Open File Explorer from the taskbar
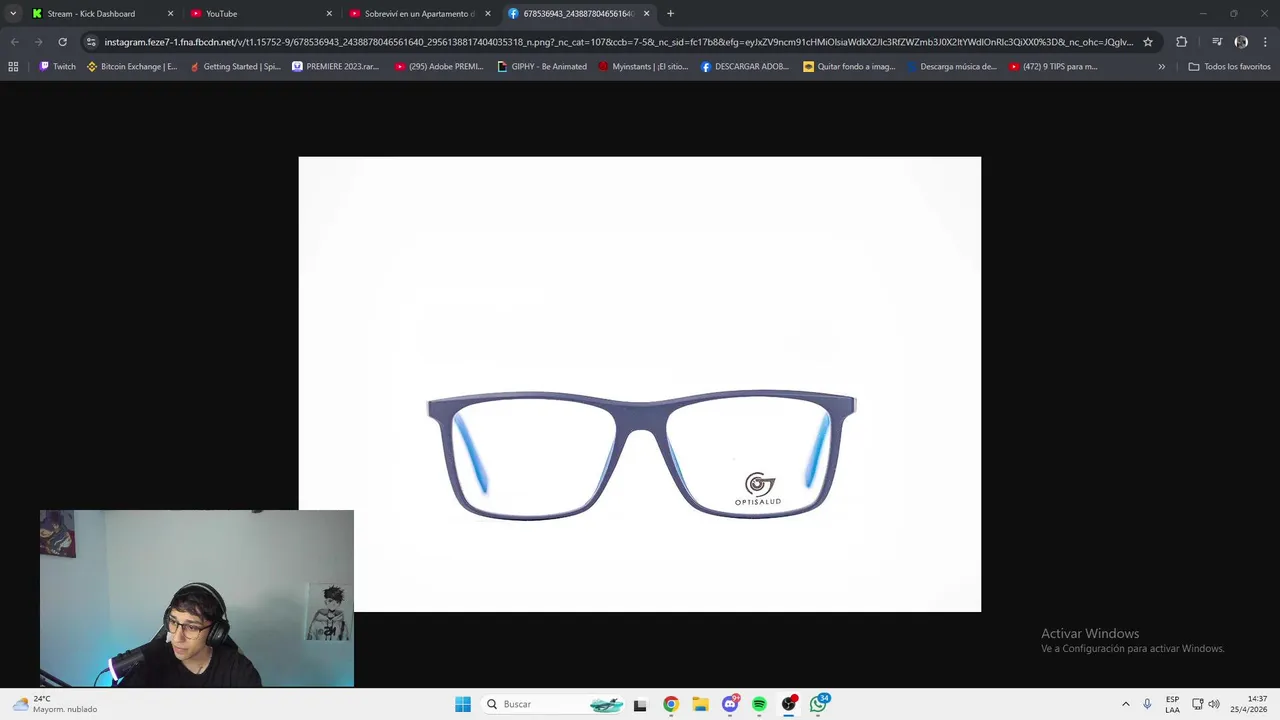The height and width of the screenshot is (720, 1280). (x=700, y=704)
